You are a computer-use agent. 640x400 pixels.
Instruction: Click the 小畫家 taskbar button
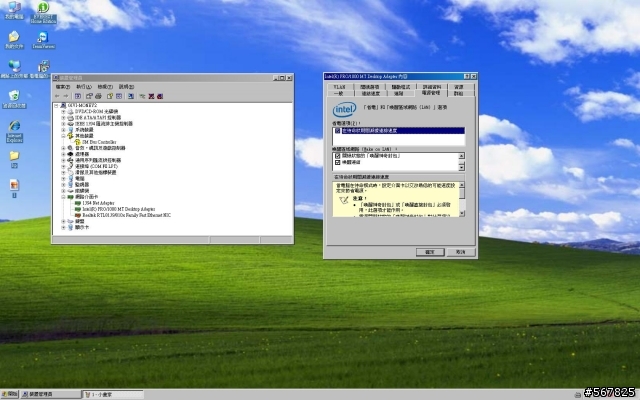click(x=113, y=394)
